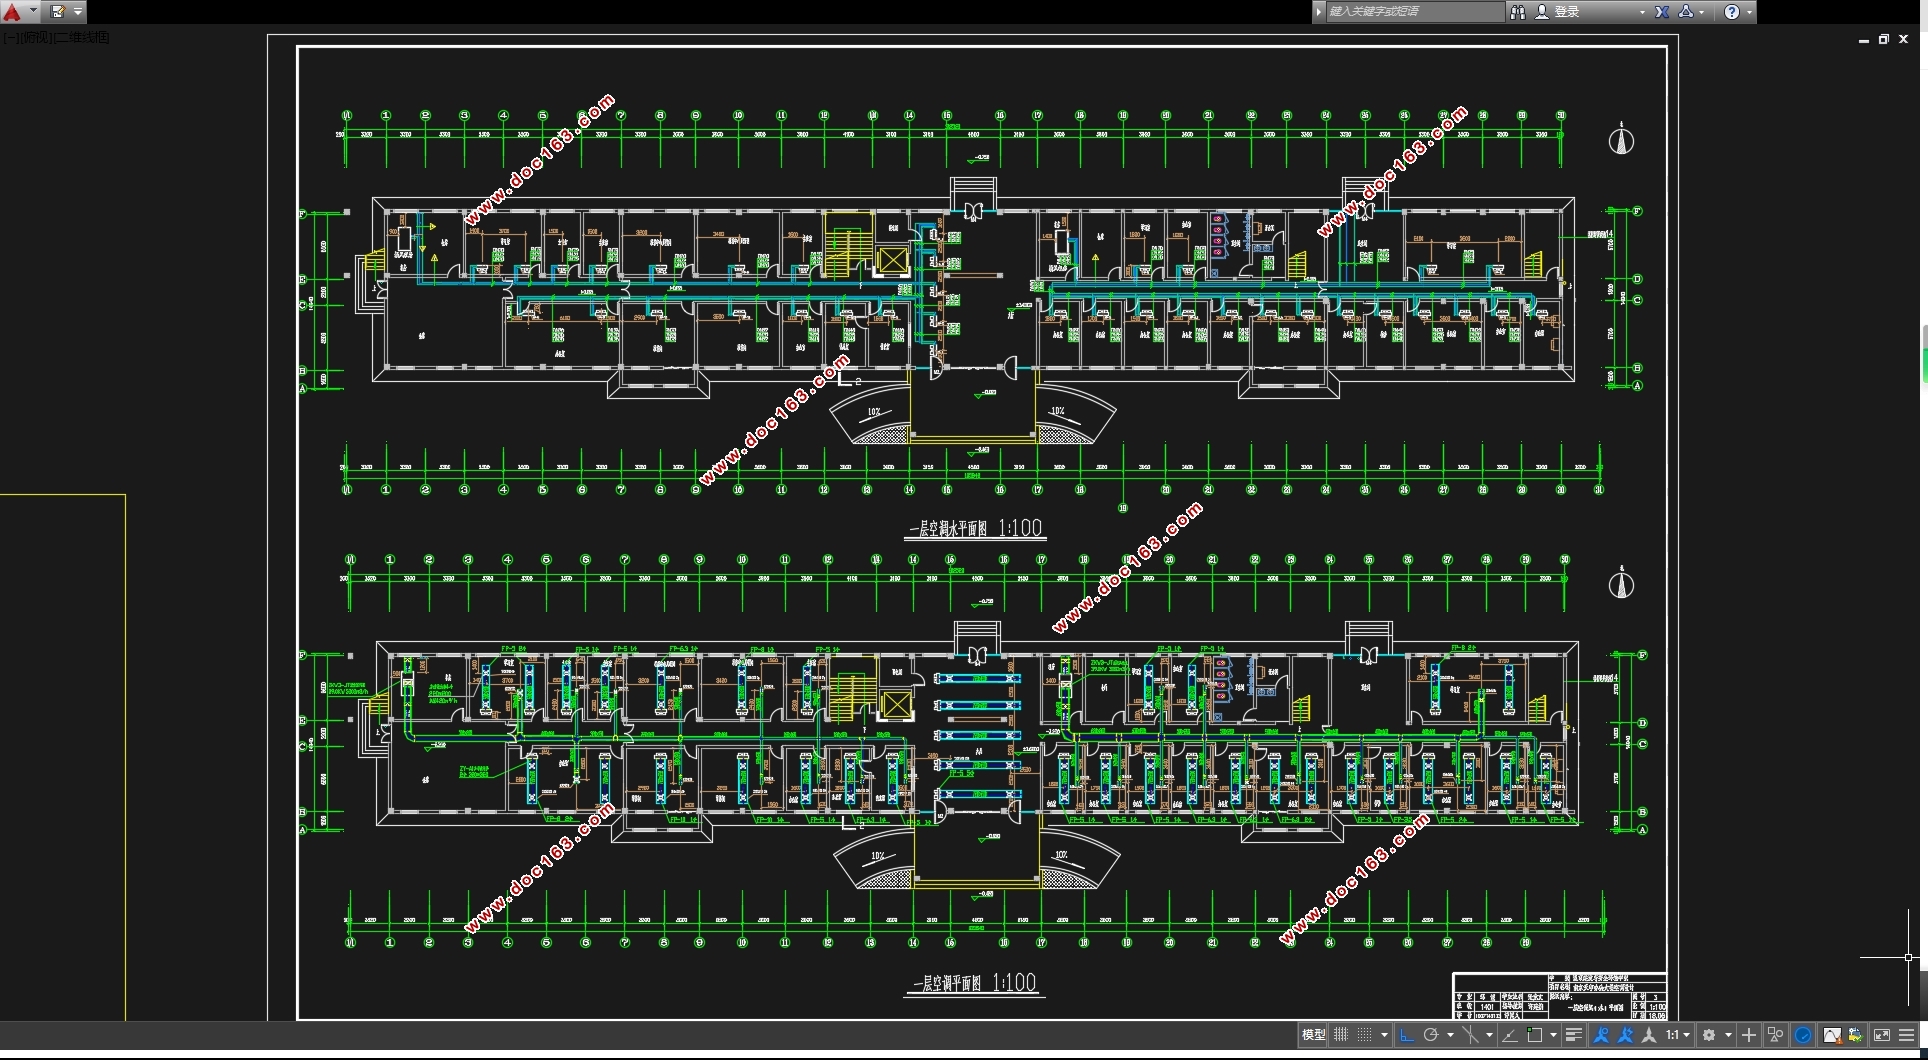Viewport: 1928px width, 1060px height.
Task: Click the lineweight display icon
Action: point(1573,1035)
